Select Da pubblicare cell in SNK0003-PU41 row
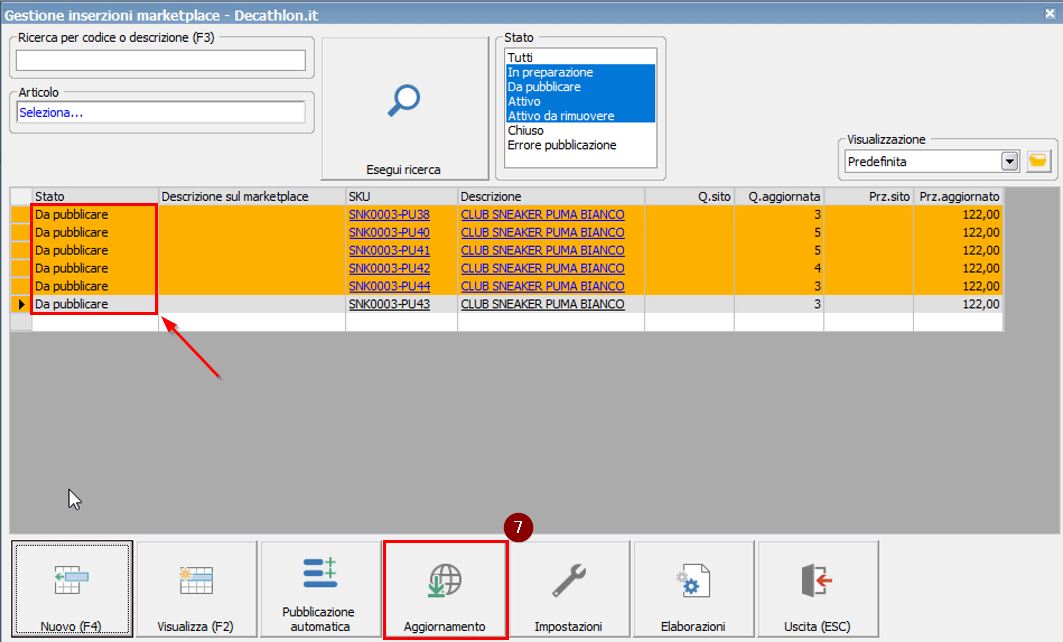The width and height of the screenshot is (1063, 642). pyautogui.click(x=95, y=250)
